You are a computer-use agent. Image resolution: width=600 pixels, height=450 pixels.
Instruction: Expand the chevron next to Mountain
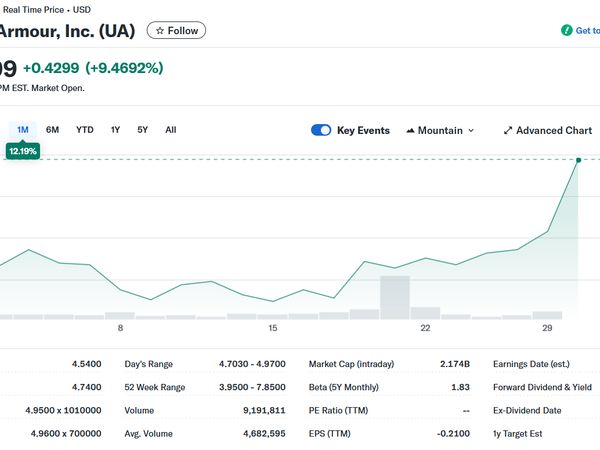pos(471,130)
